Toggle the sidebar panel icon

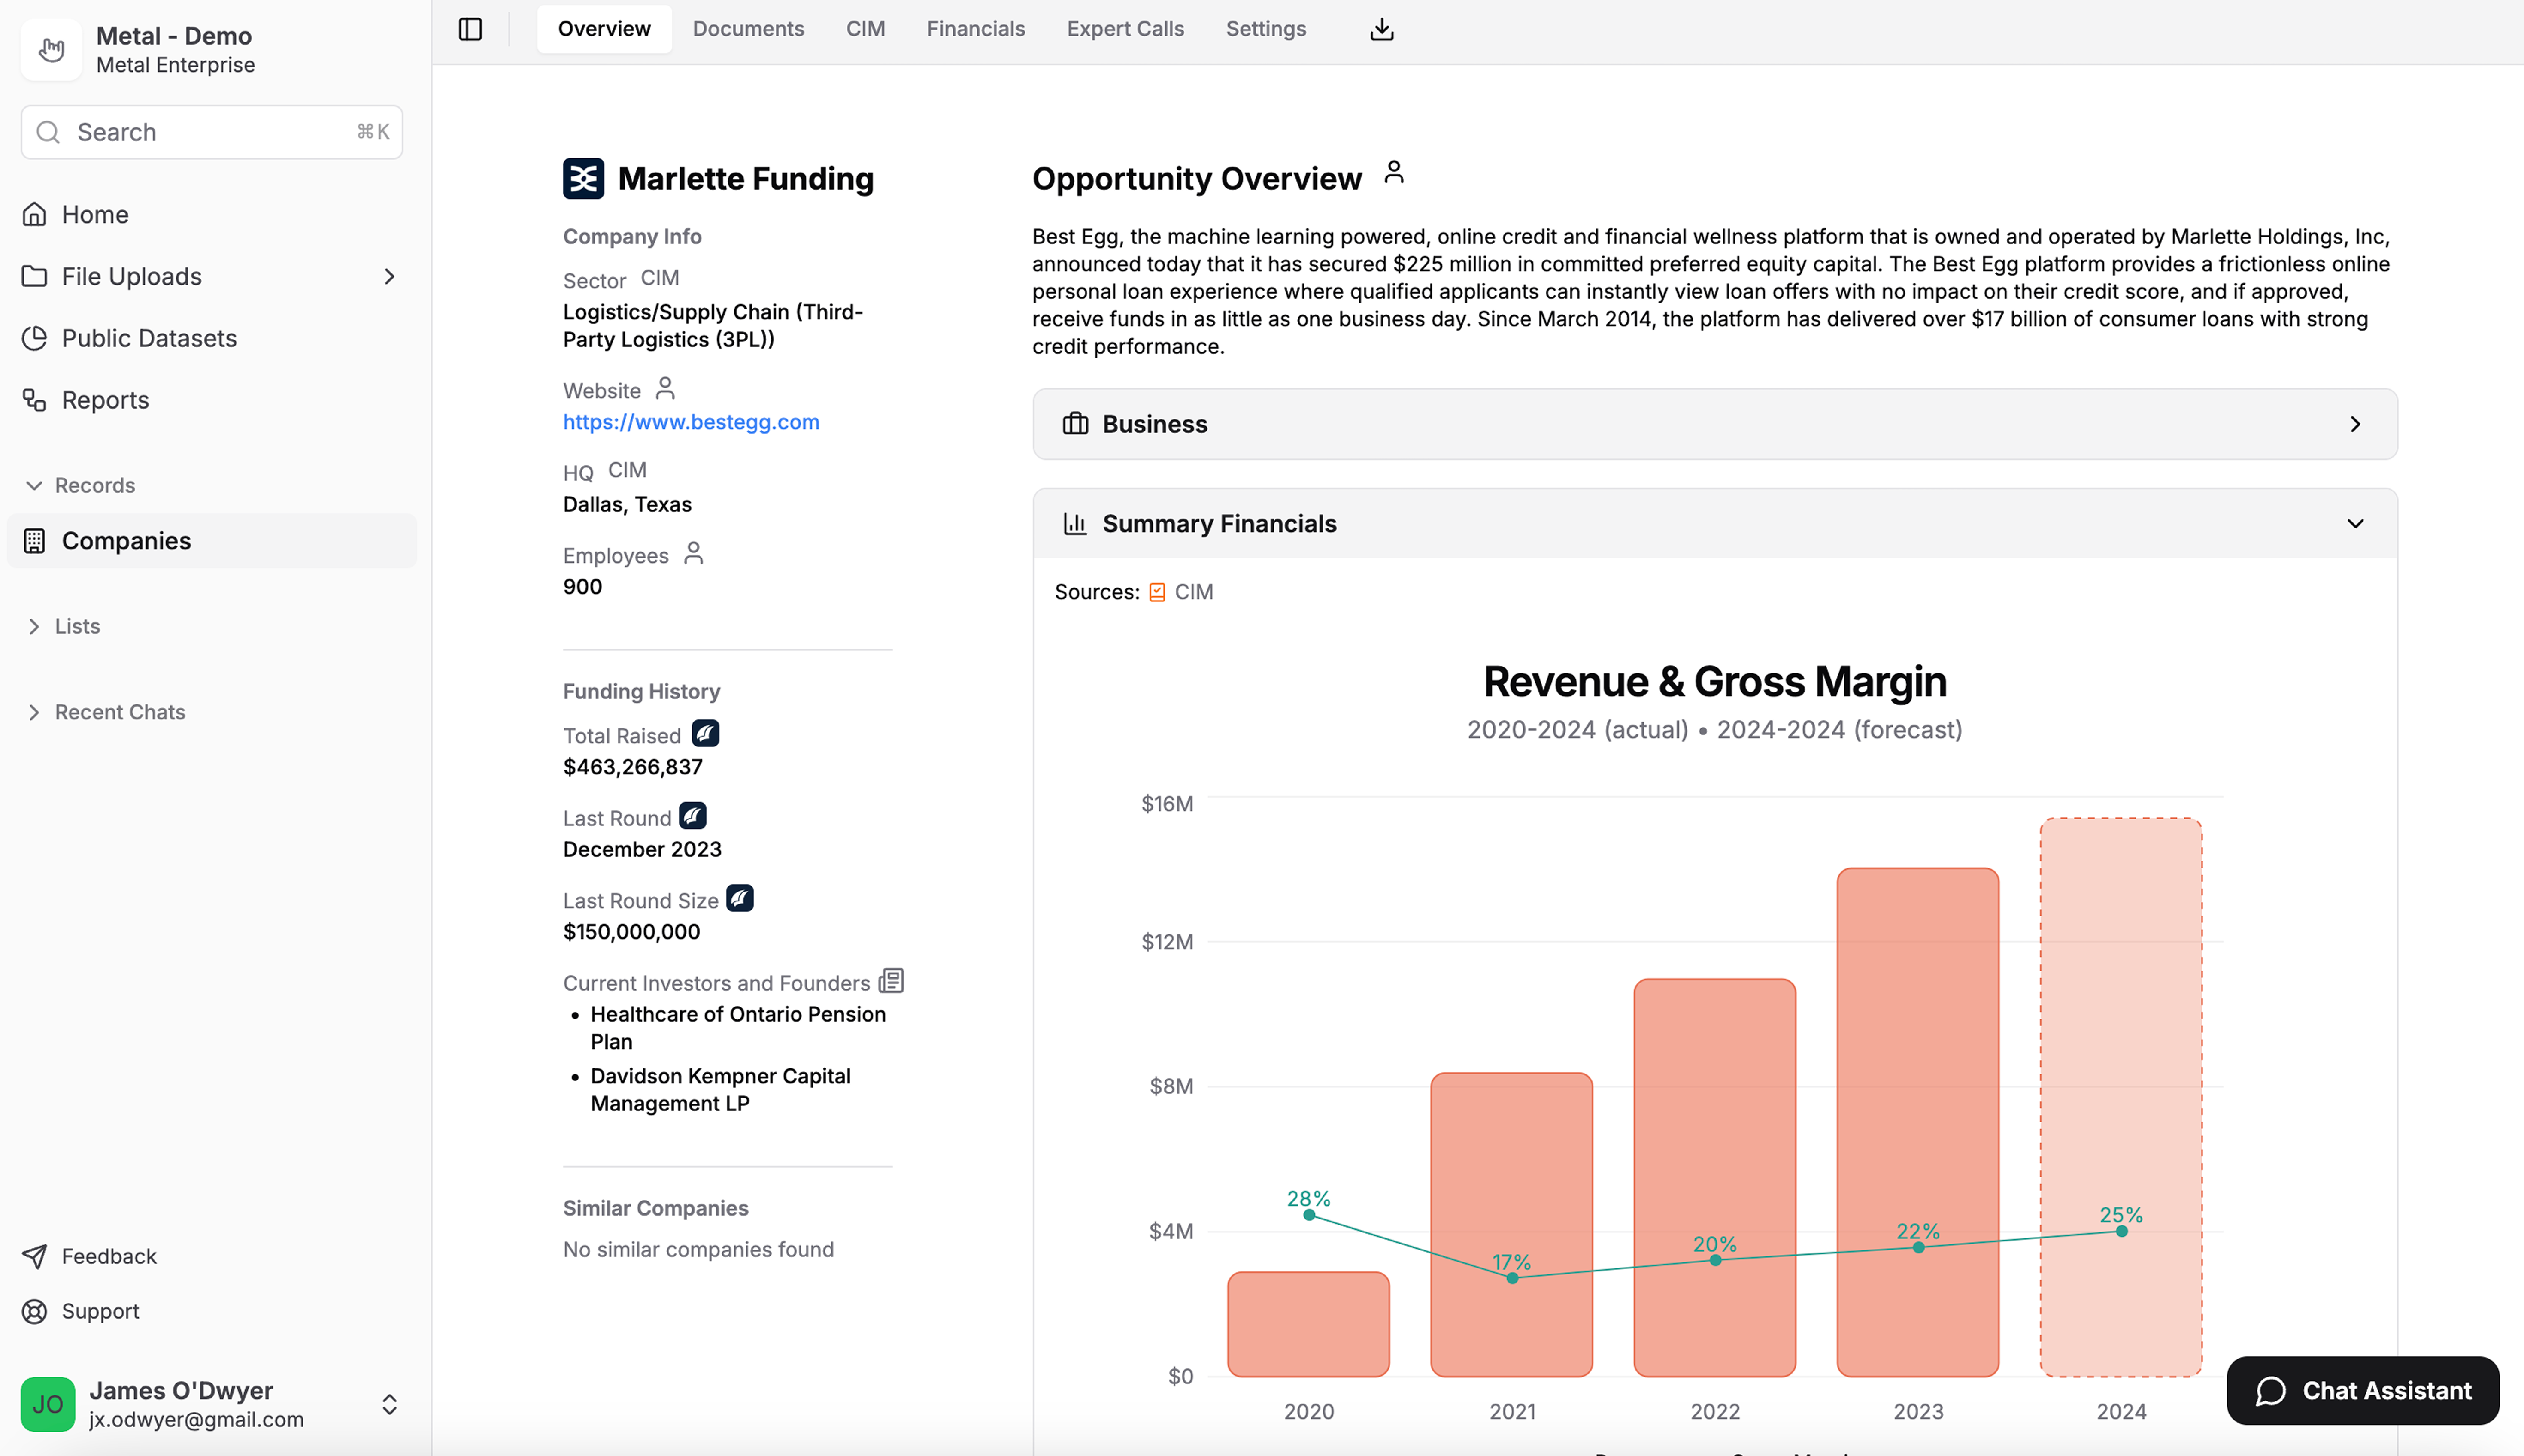point(470,29)
